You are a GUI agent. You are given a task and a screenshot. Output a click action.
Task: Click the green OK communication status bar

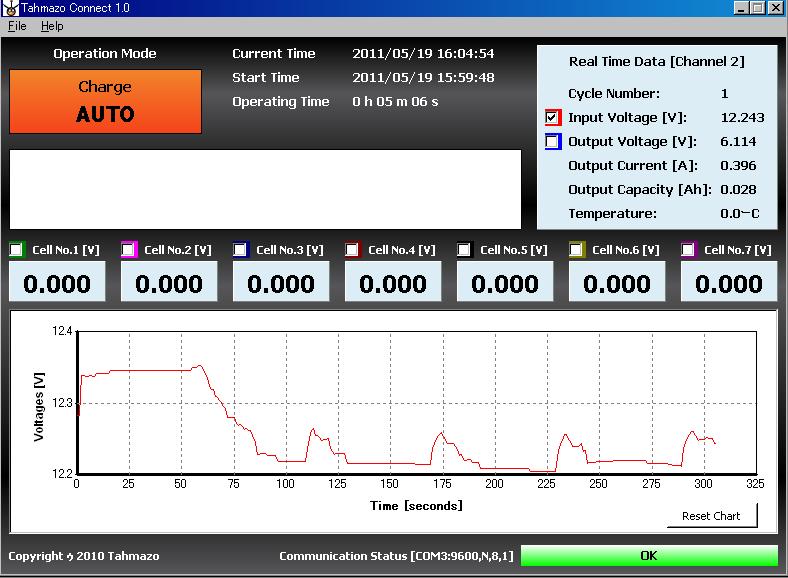(649, 555)
